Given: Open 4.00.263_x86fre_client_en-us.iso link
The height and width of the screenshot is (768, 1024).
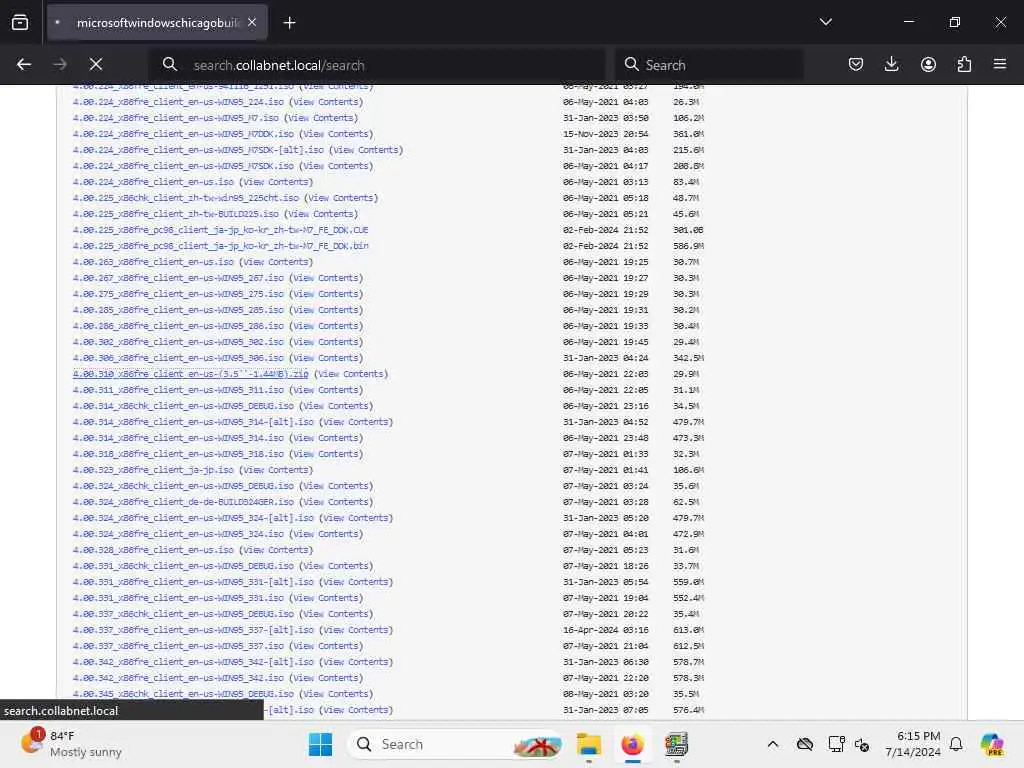Looking at the screenshot, I should [153, 262].
